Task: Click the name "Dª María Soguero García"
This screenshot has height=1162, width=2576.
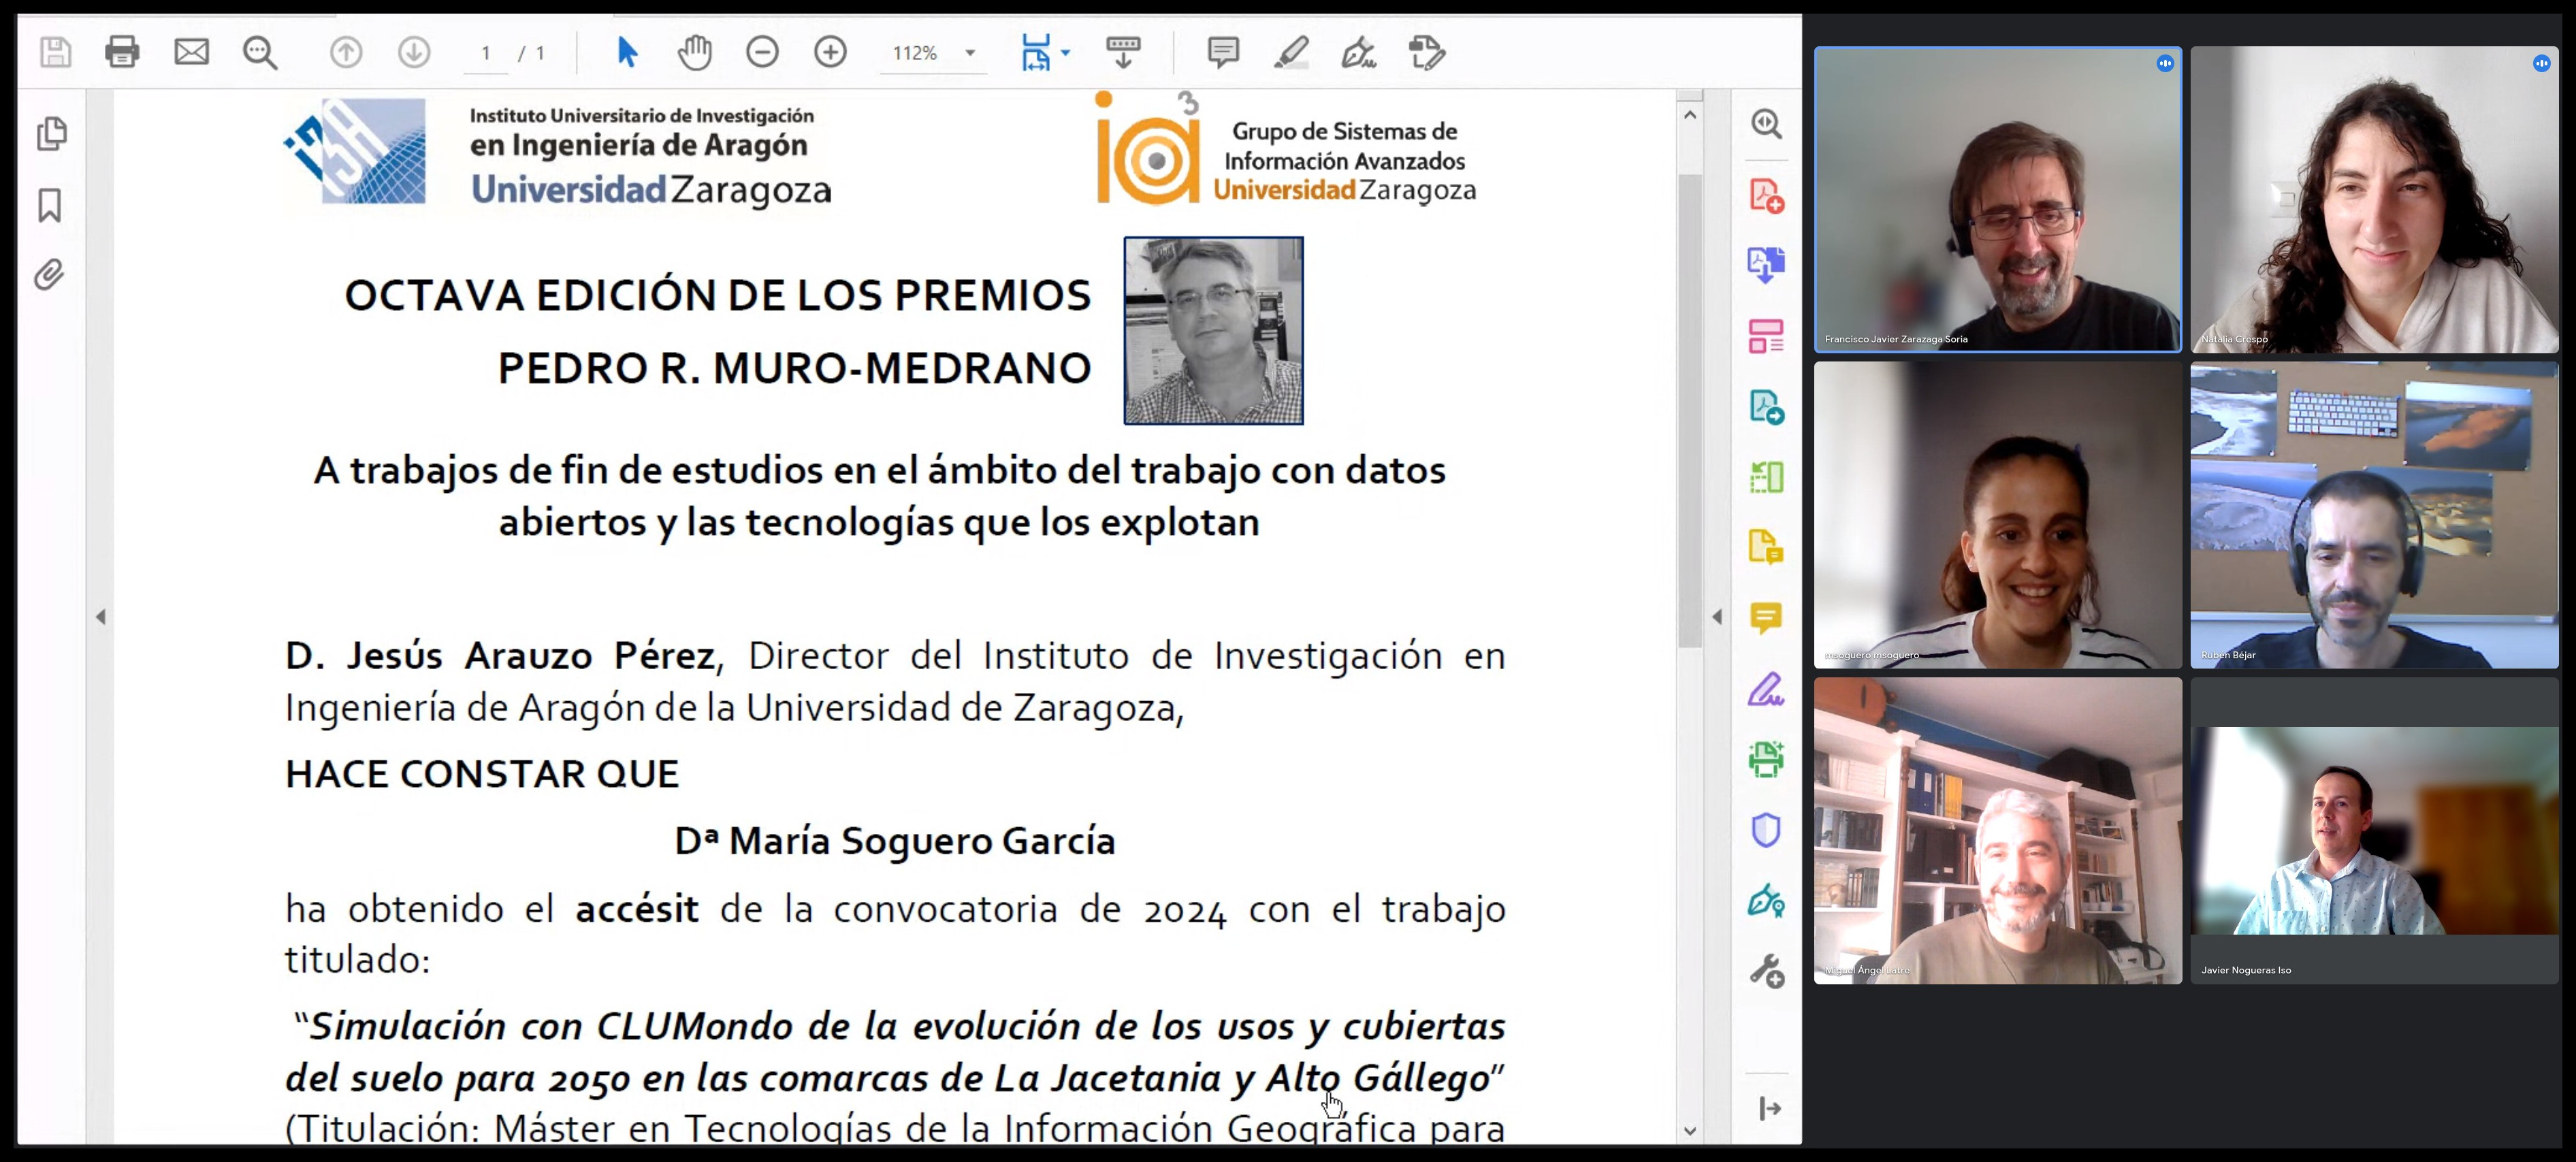Action: tap(895, 841)
